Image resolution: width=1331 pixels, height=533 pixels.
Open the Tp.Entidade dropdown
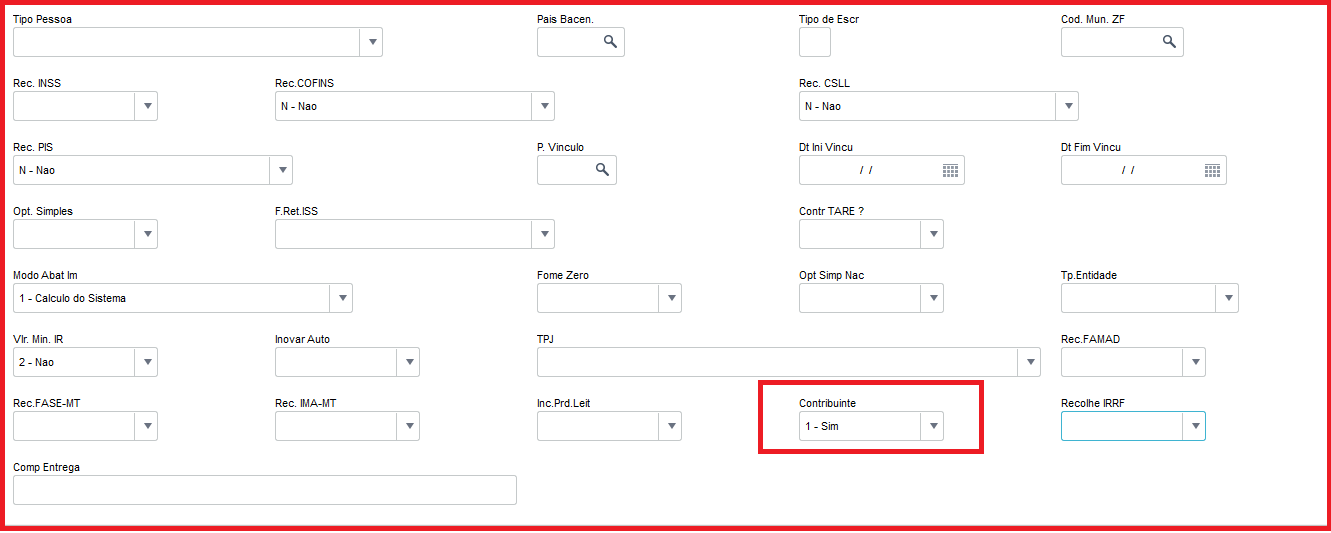click(x=1227, y=298)
